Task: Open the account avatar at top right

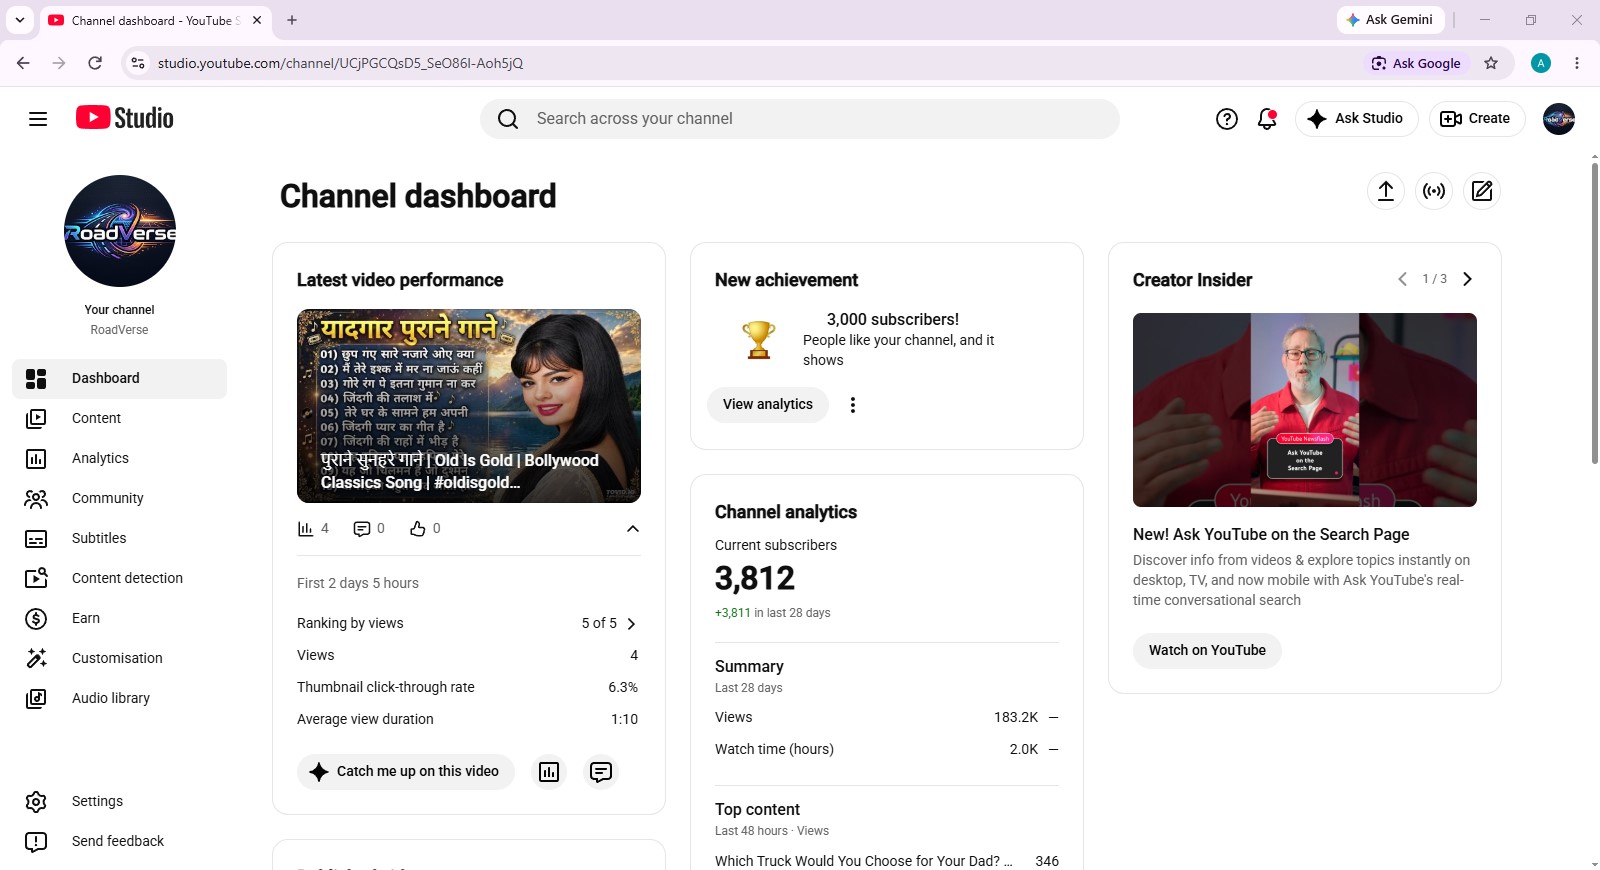Action: (x=1559, y=119)
